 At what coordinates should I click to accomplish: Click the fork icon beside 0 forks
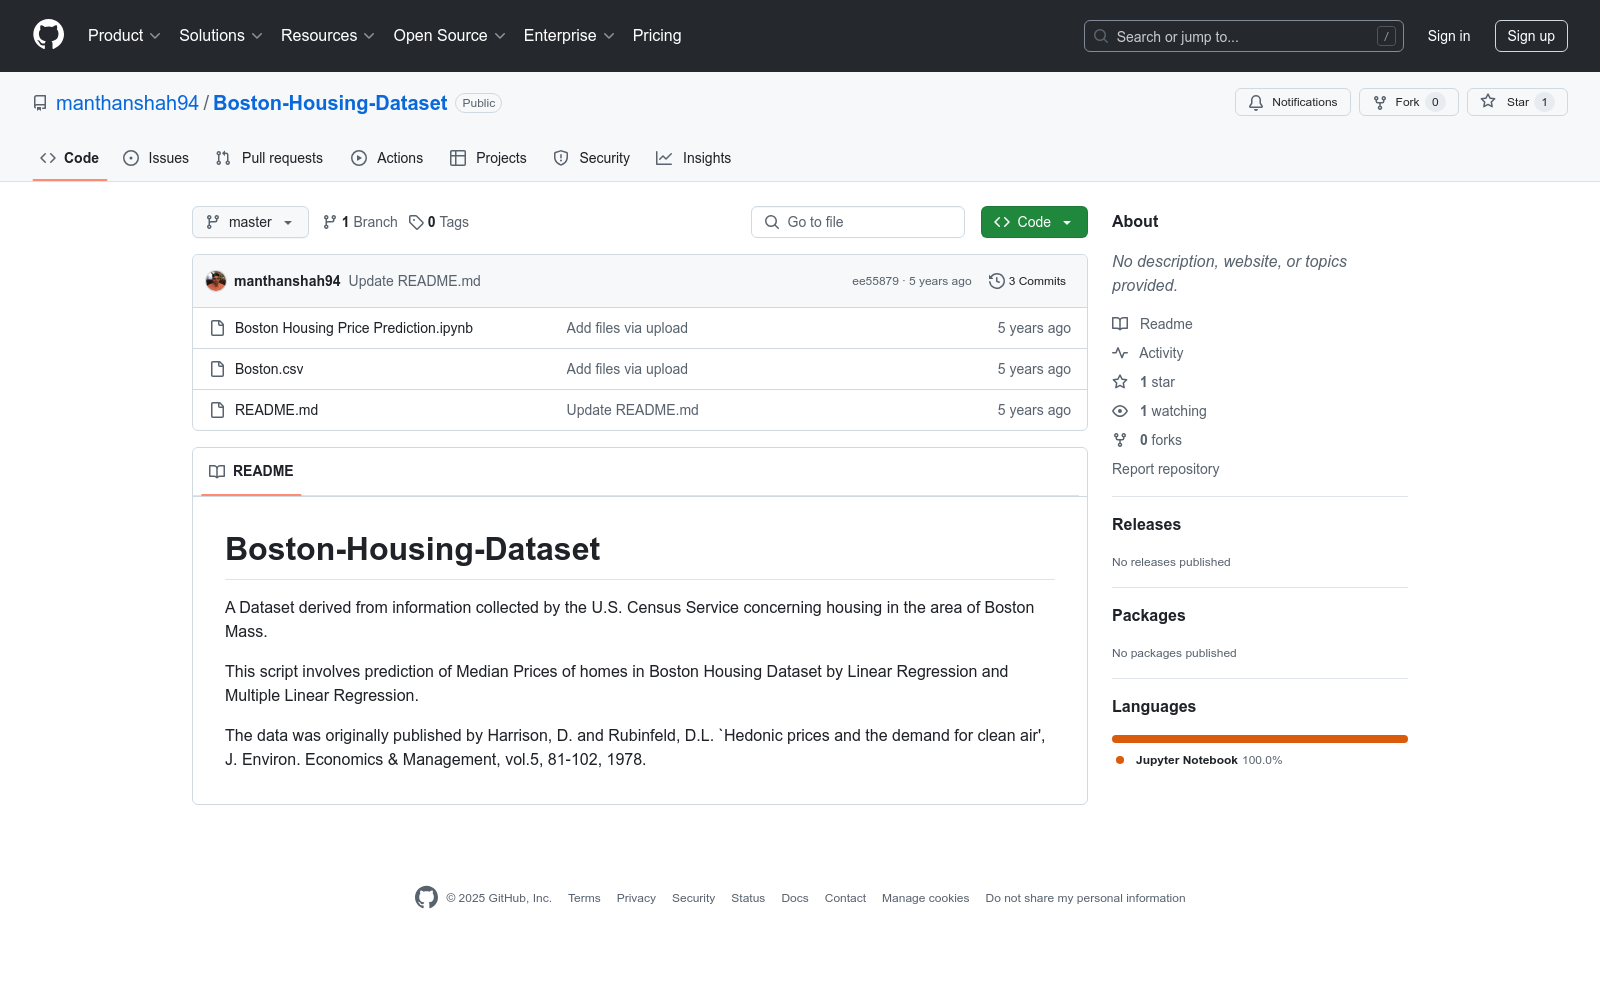click(1120, 440)
